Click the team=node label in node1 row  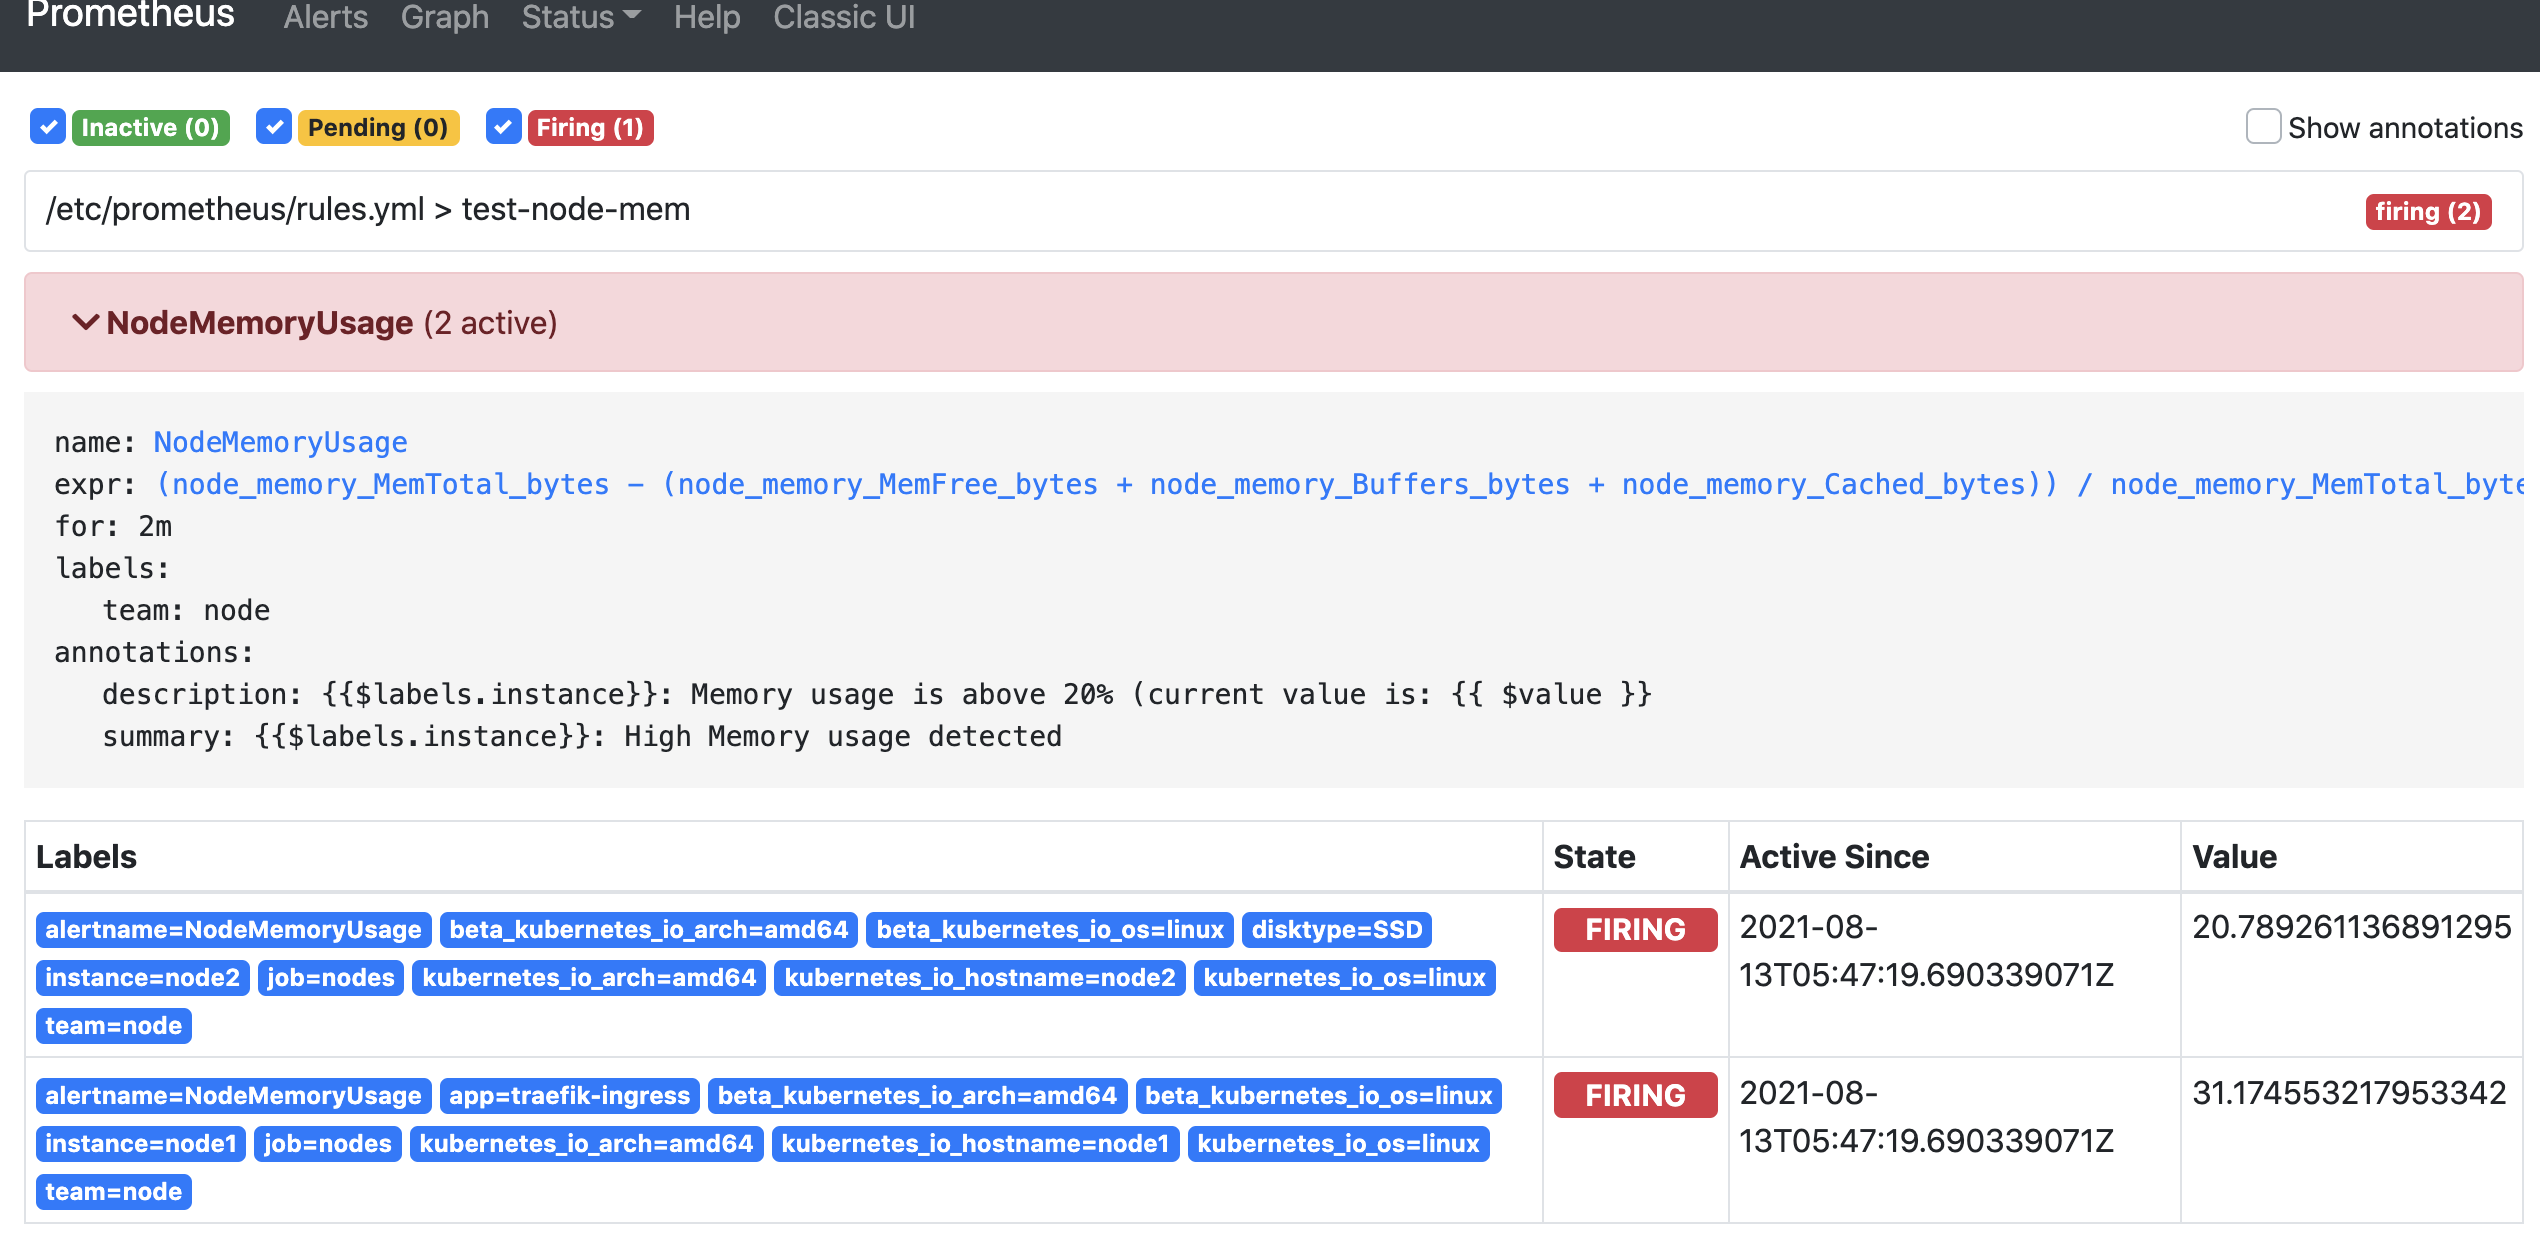tap(114, 1191)
